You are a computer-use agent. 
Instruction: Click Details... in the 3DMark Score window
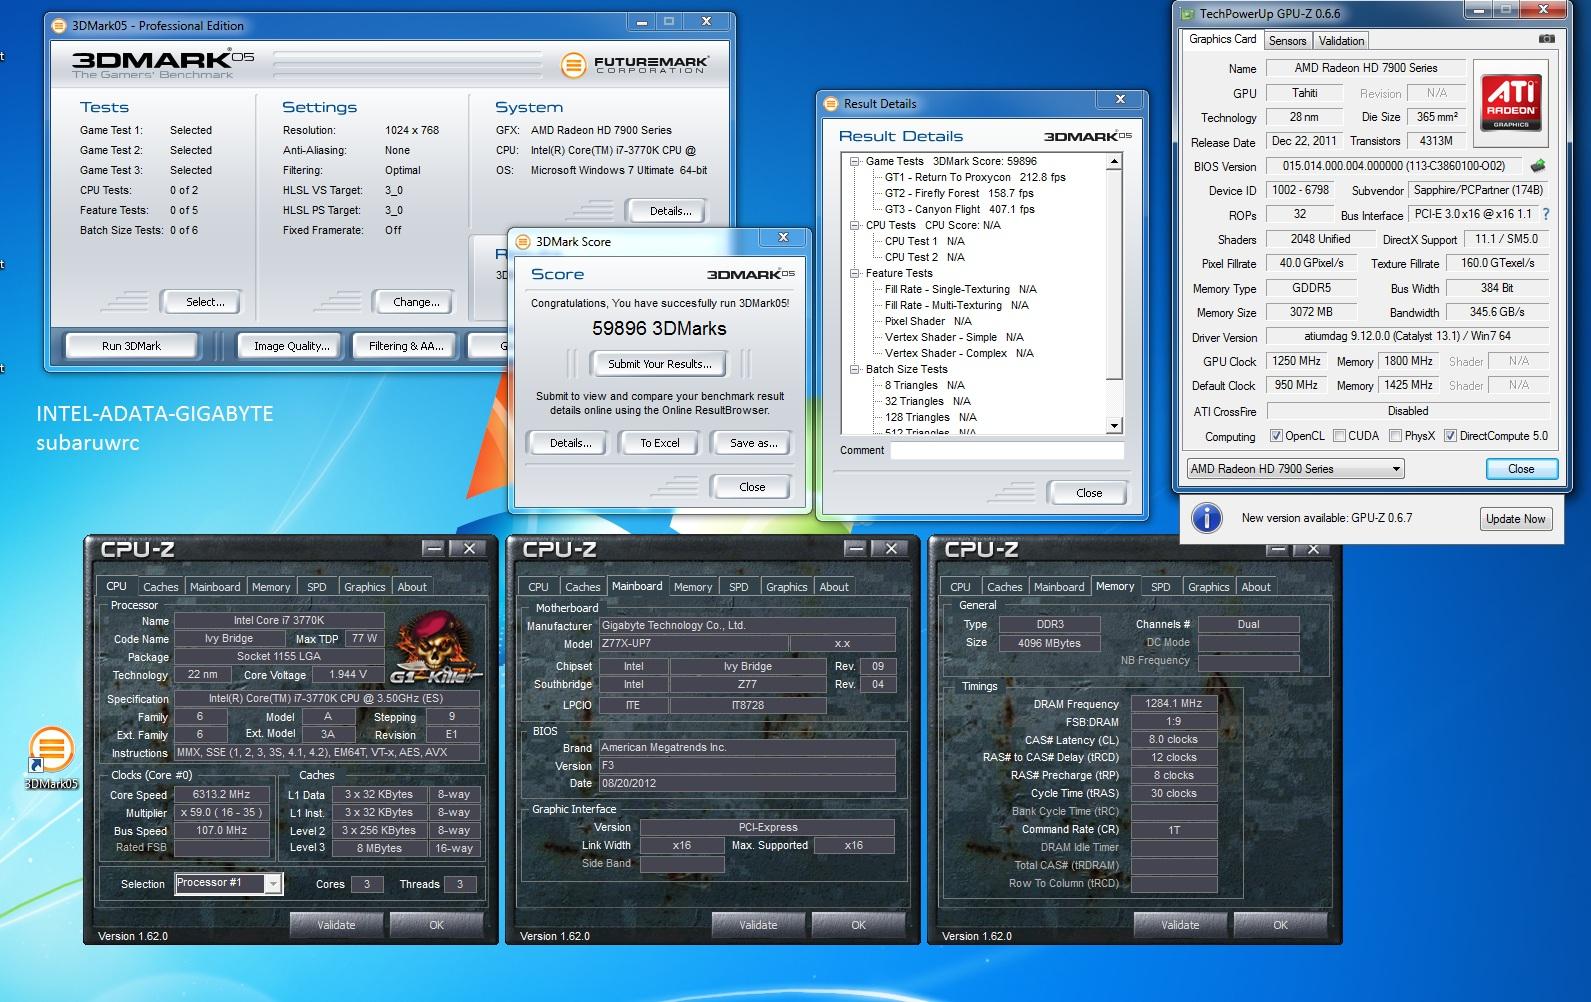(570, 443)
